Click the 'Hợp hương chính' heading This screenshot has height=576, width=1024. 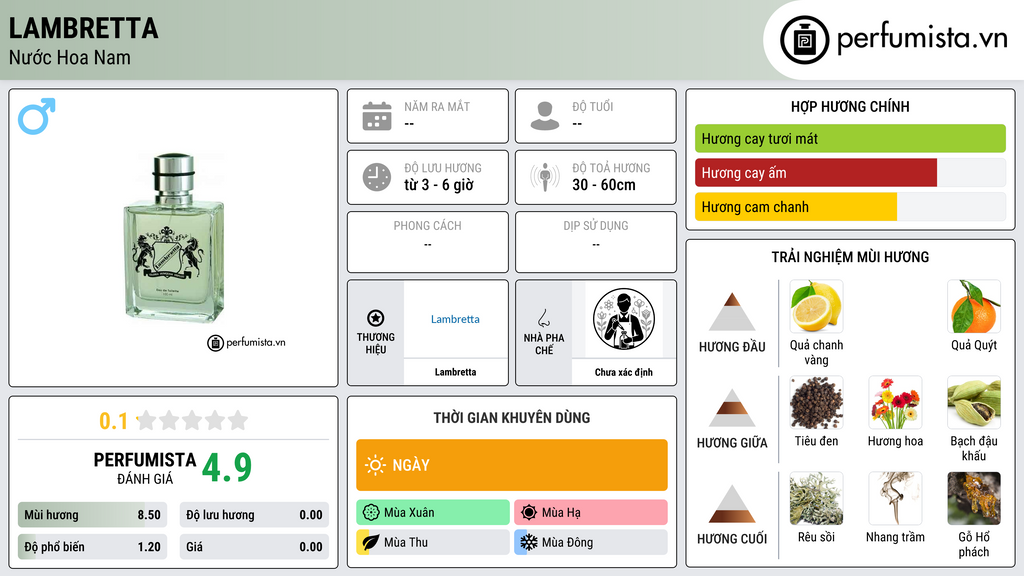coord(850,106)
